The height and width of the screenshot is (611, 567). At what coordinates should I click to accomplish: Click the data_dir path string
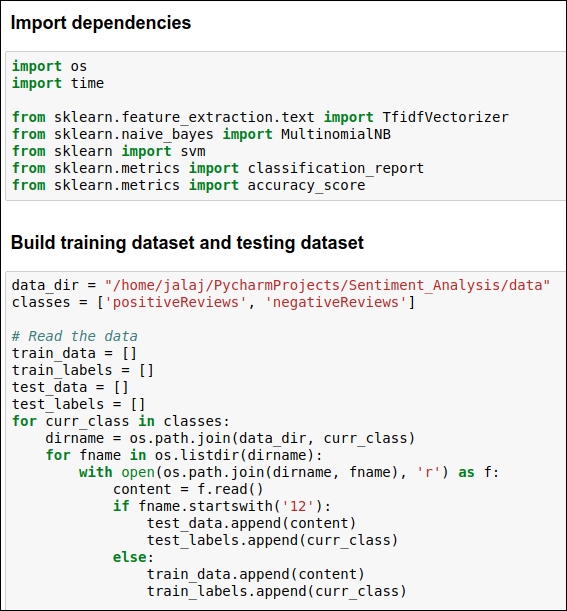(327, 285)
